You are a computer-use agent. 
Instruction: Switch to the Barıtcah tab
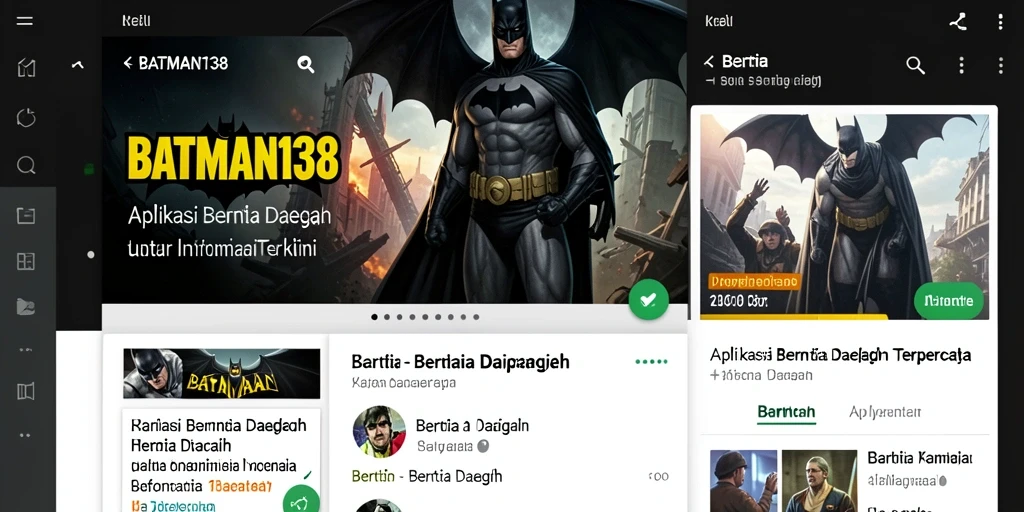coord(786,412)
